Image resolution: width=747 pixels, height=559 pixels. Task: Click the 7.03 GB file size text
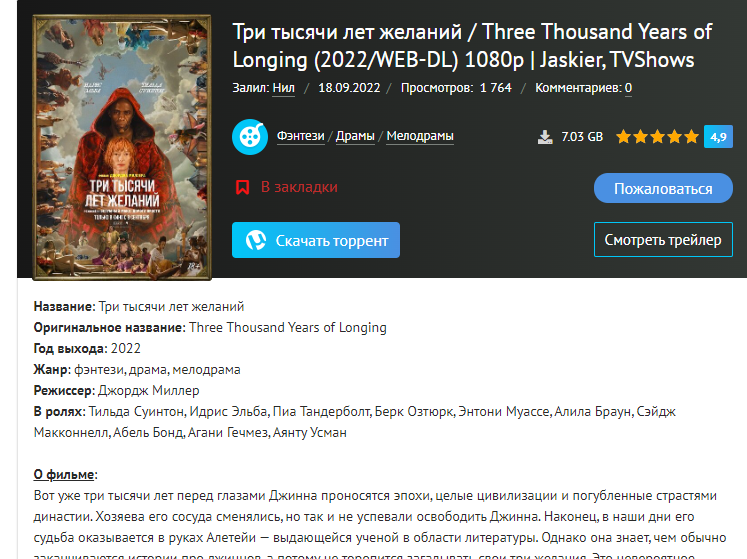click(x=582, y=137)
